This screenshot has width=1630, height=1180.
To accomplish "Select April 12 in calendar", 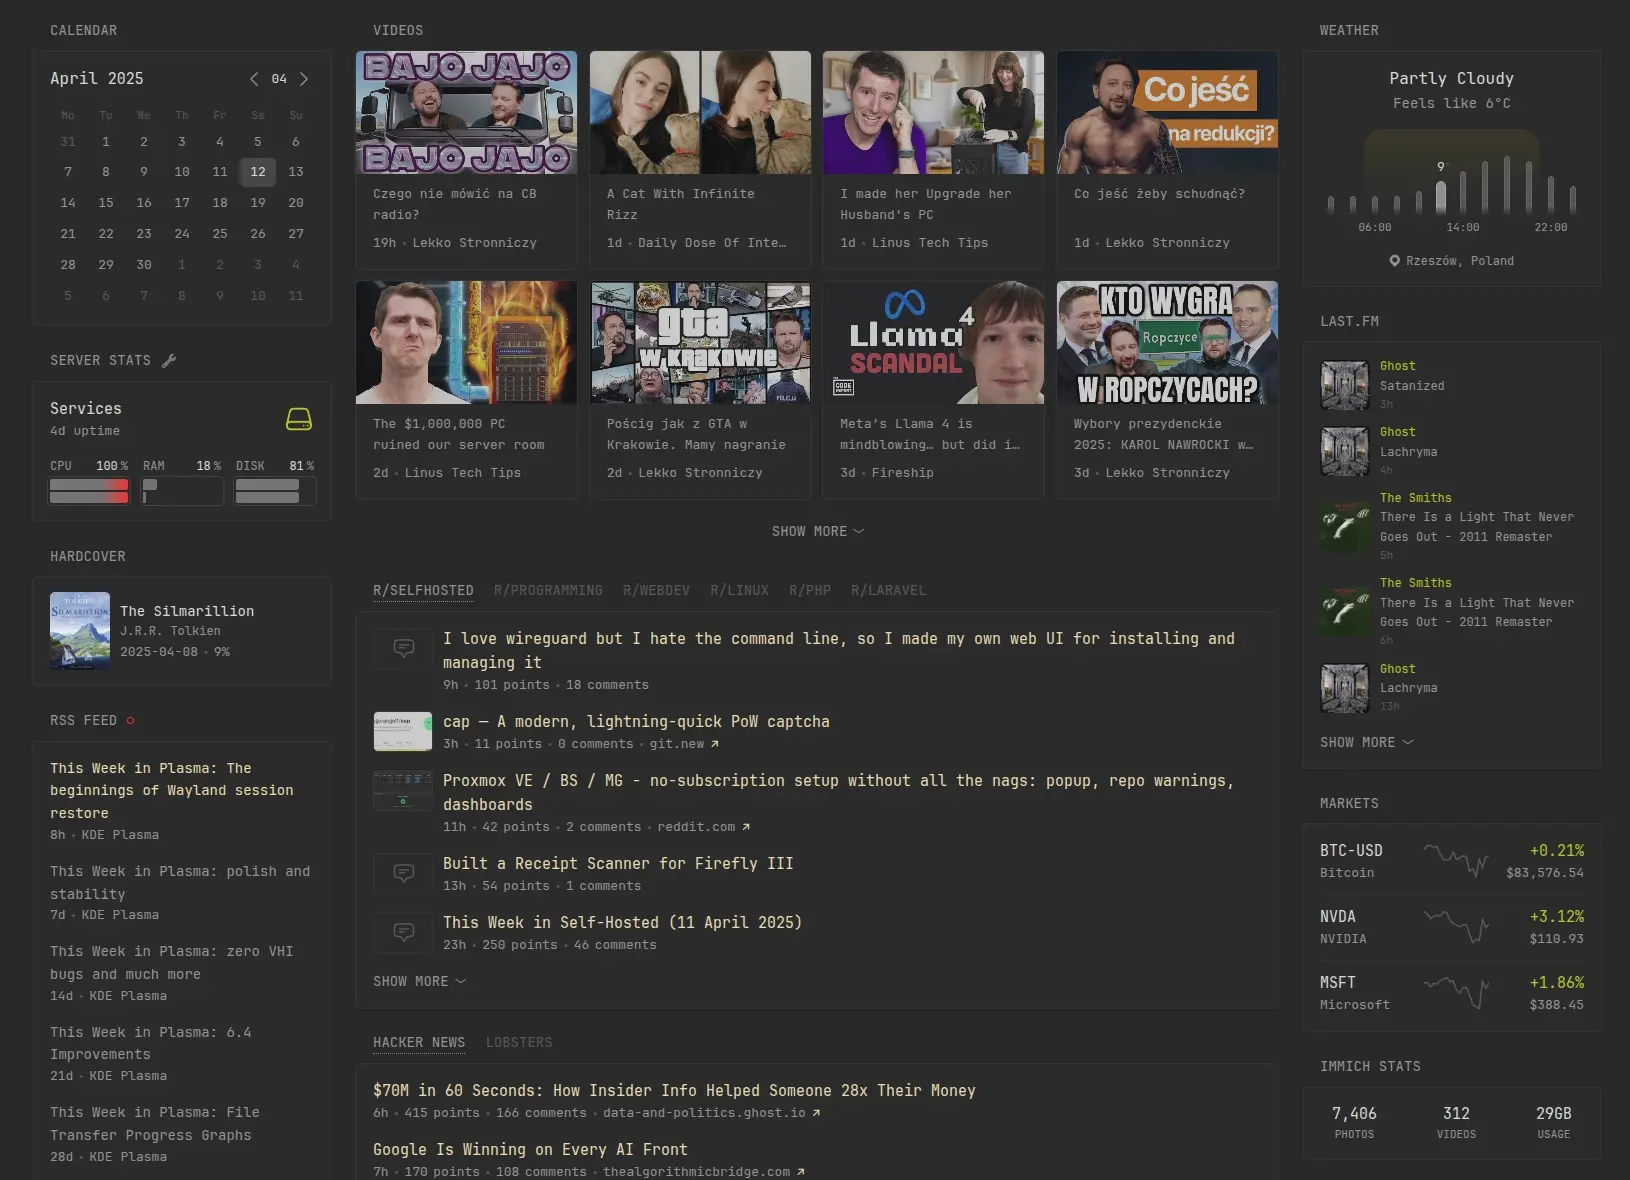I will [258, 172].
